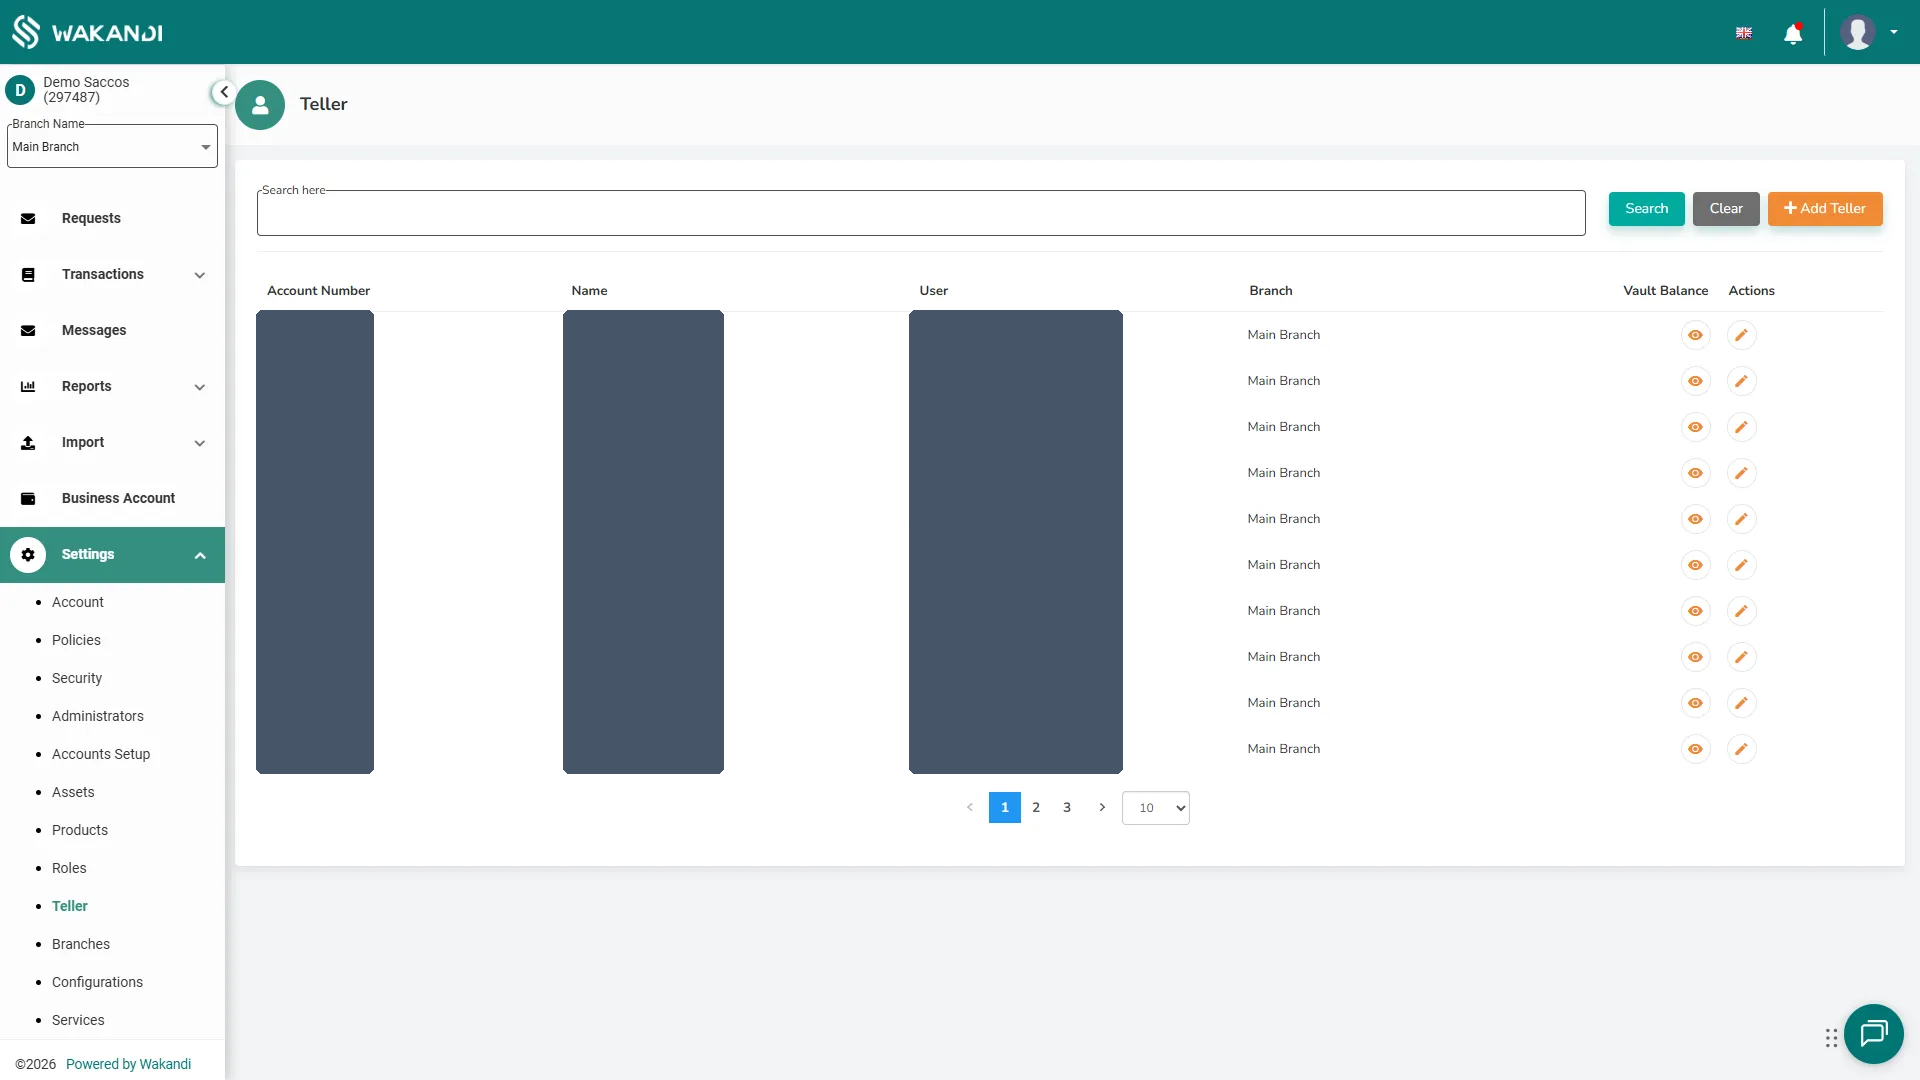Go to page 3

click(1067, 807)
